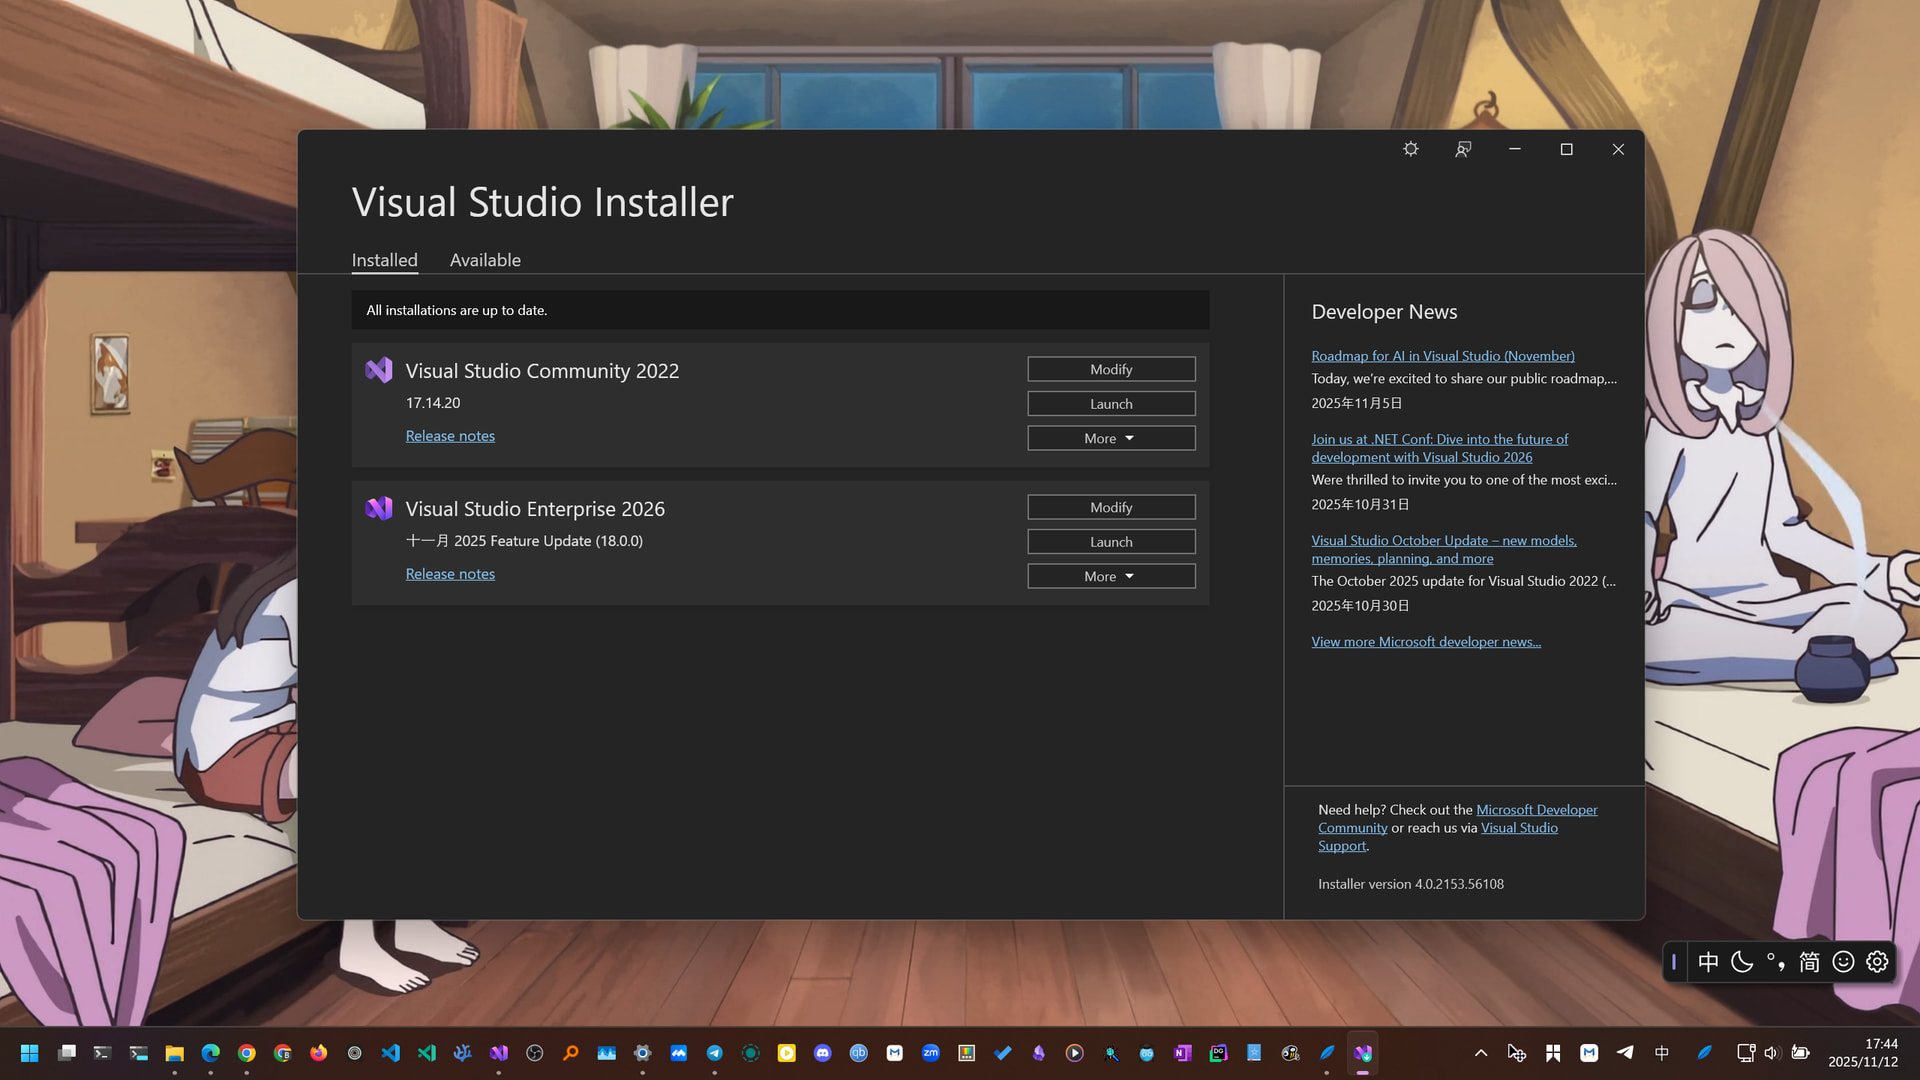Viewport: 1920px width, 1080px height.
Task: Open Google Chrome from the taskbar
Action: (246, 1052)
